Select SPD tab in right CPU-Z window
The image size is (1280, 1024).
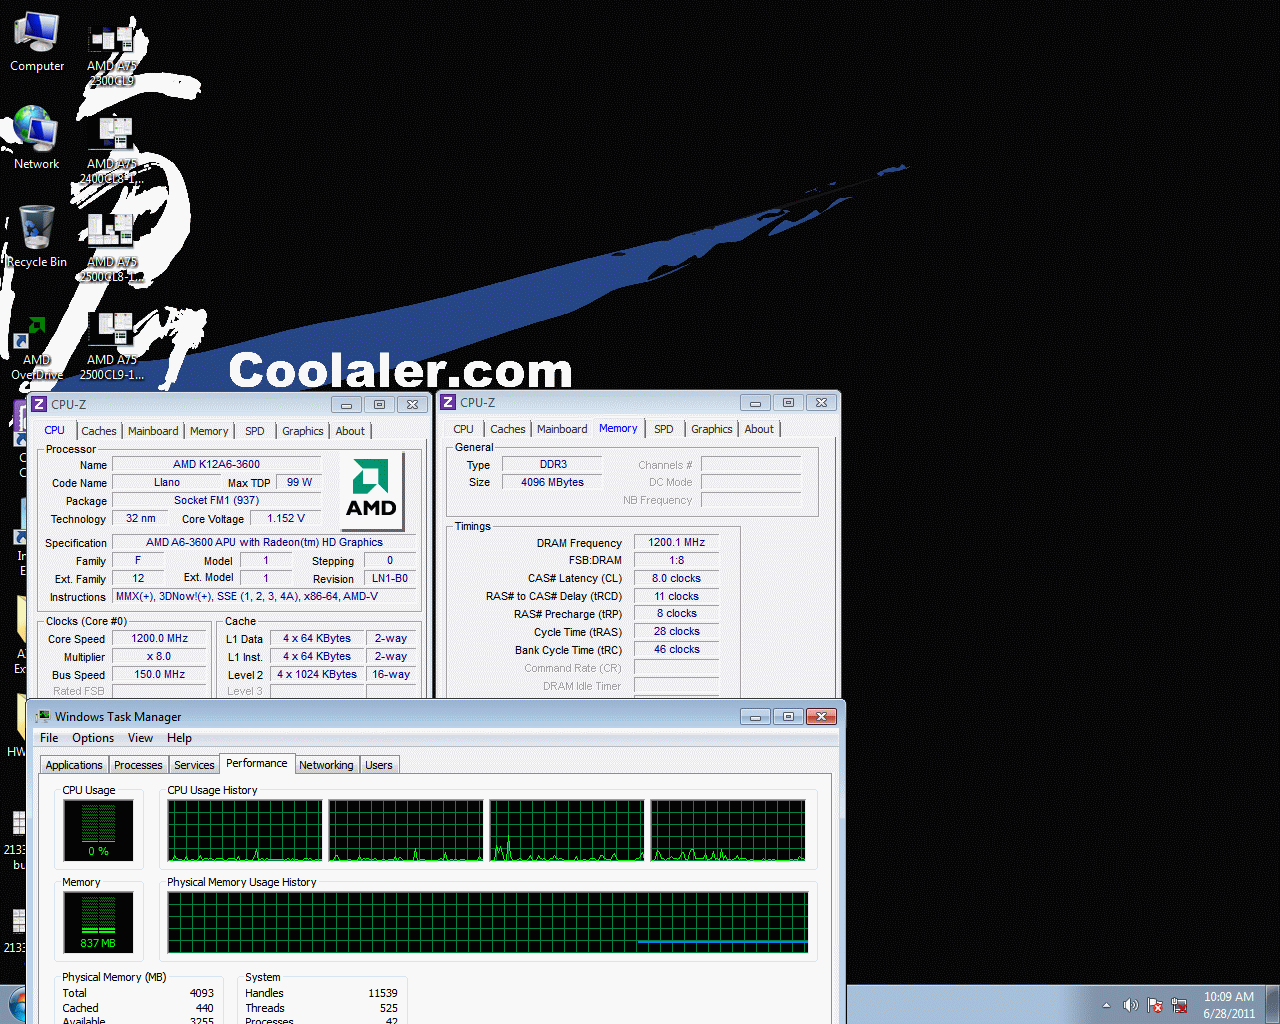pos(664,429)
